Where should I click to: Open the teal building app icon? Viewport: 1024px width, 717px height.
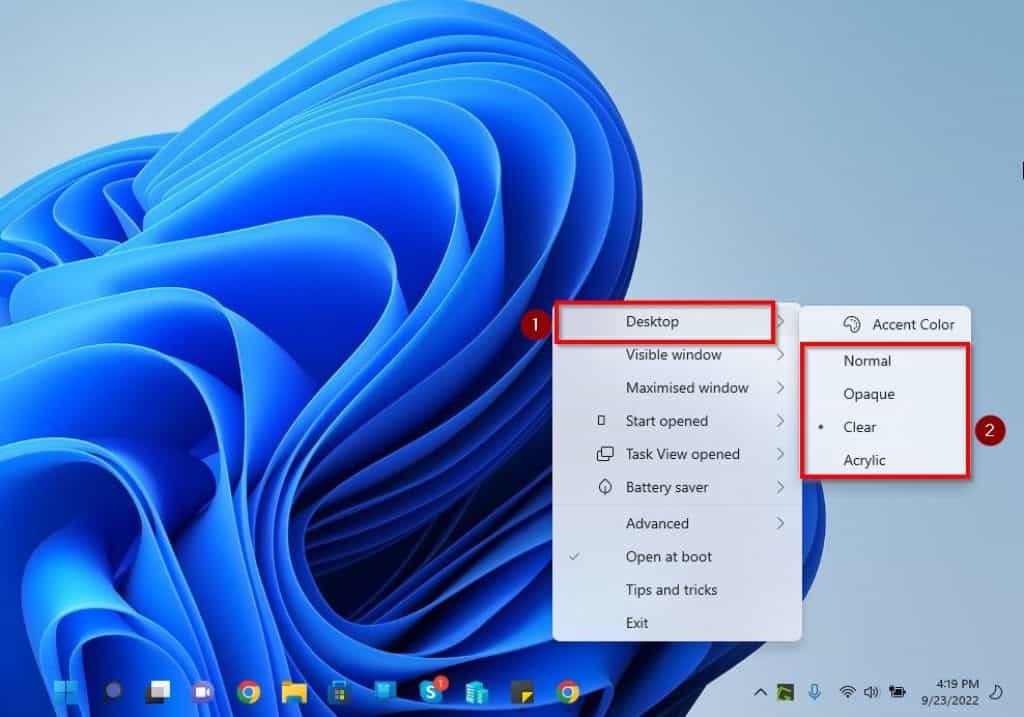tap(477, 692)
